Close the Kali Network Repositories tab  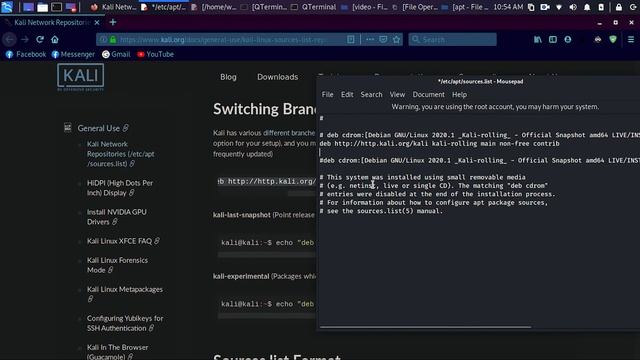(97, 22)
